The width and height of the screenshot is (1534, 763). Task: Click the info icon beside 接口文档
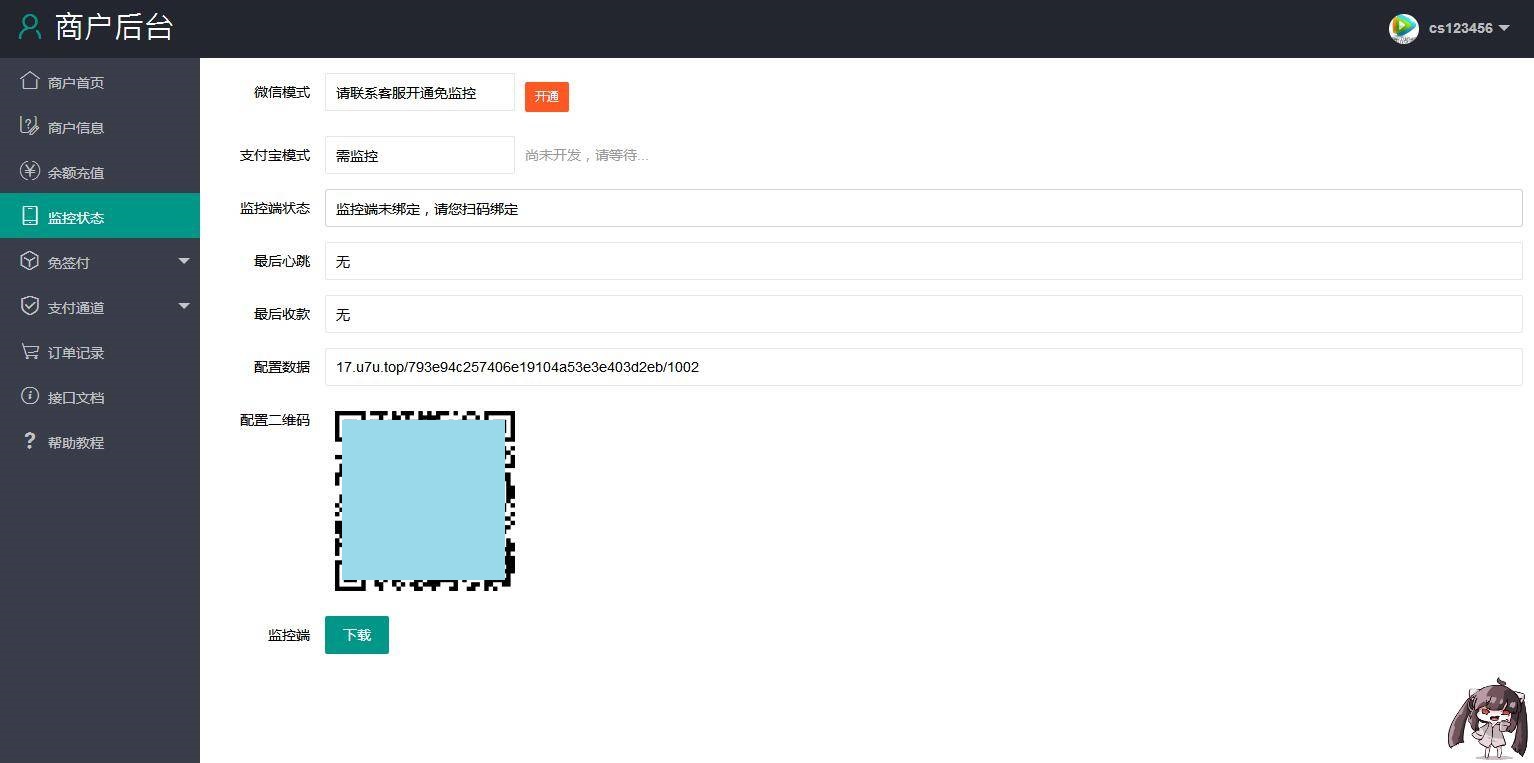click(30, 396)
